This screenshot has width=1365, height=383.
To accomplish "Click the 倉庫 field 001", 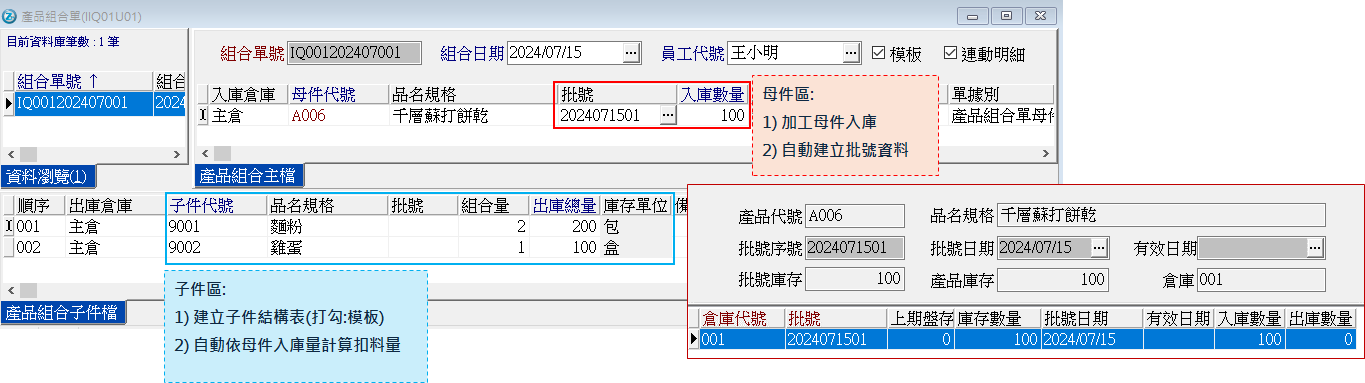I will pos(1261,279).
